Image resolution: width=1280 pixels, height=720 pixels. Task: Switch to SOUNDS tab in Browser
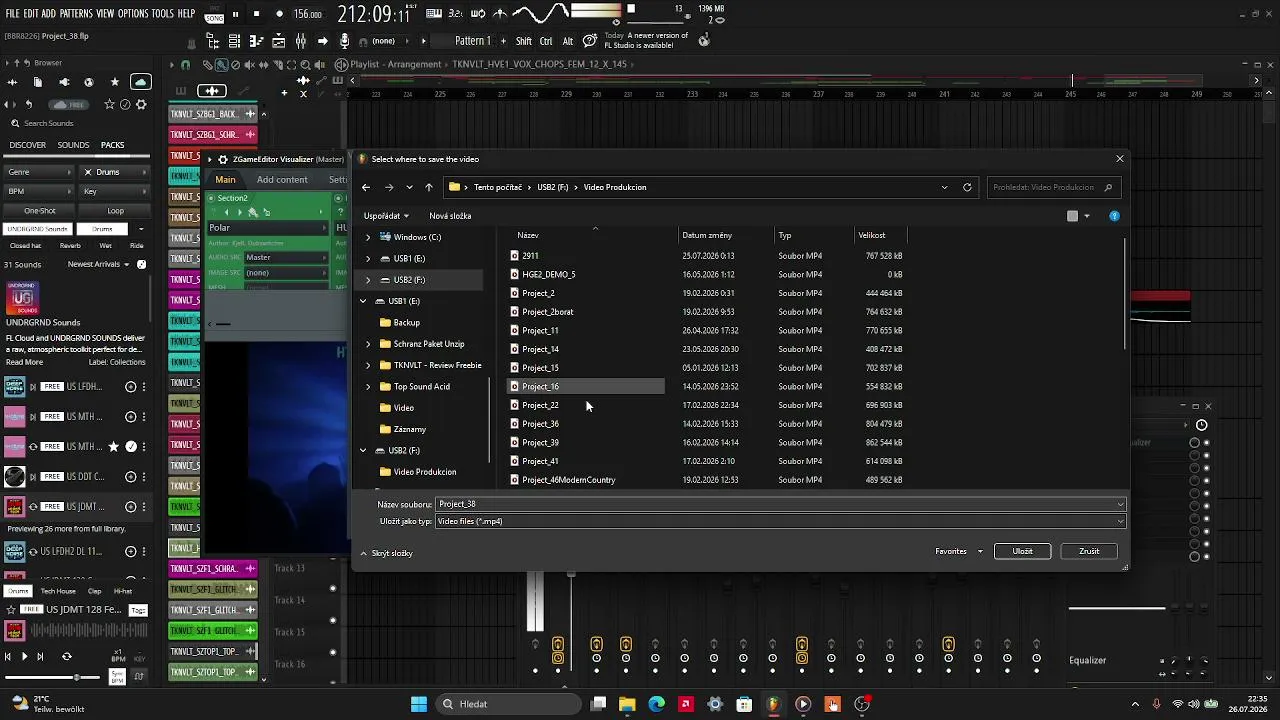pos(73,145)
